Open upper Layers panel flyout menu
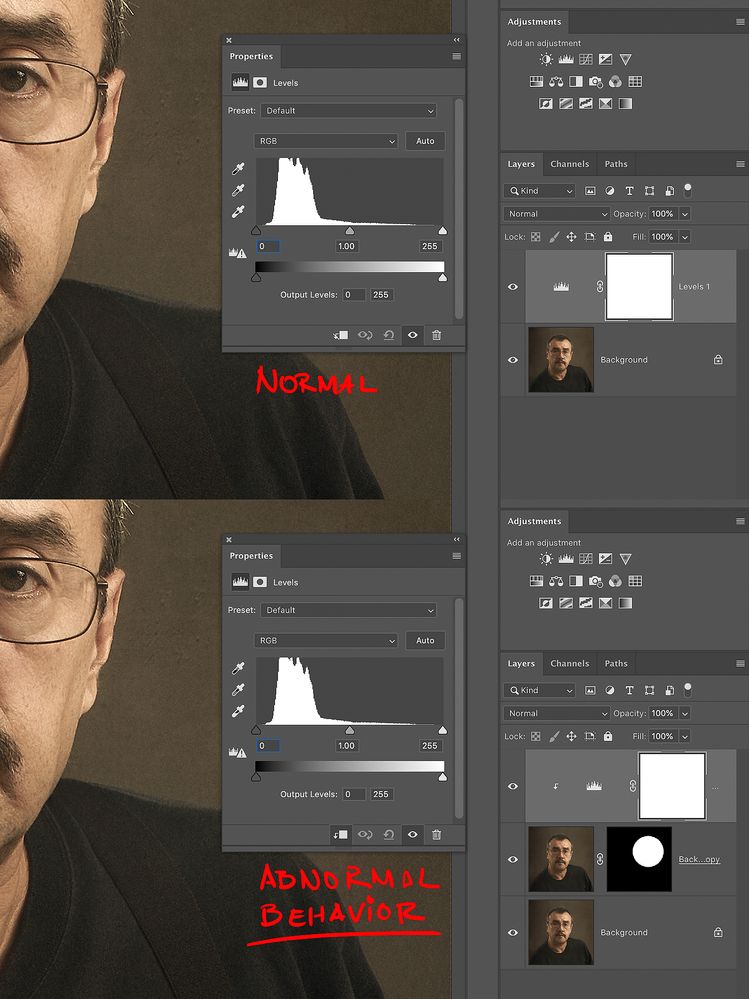The height and width of the screenshot is (999, 749). coord(740,164)
